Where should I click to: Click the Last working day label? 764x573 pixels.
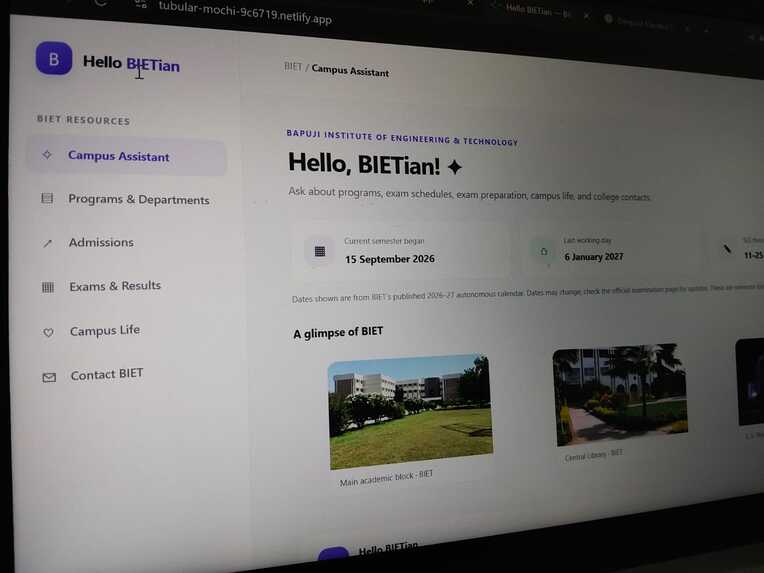587,240
